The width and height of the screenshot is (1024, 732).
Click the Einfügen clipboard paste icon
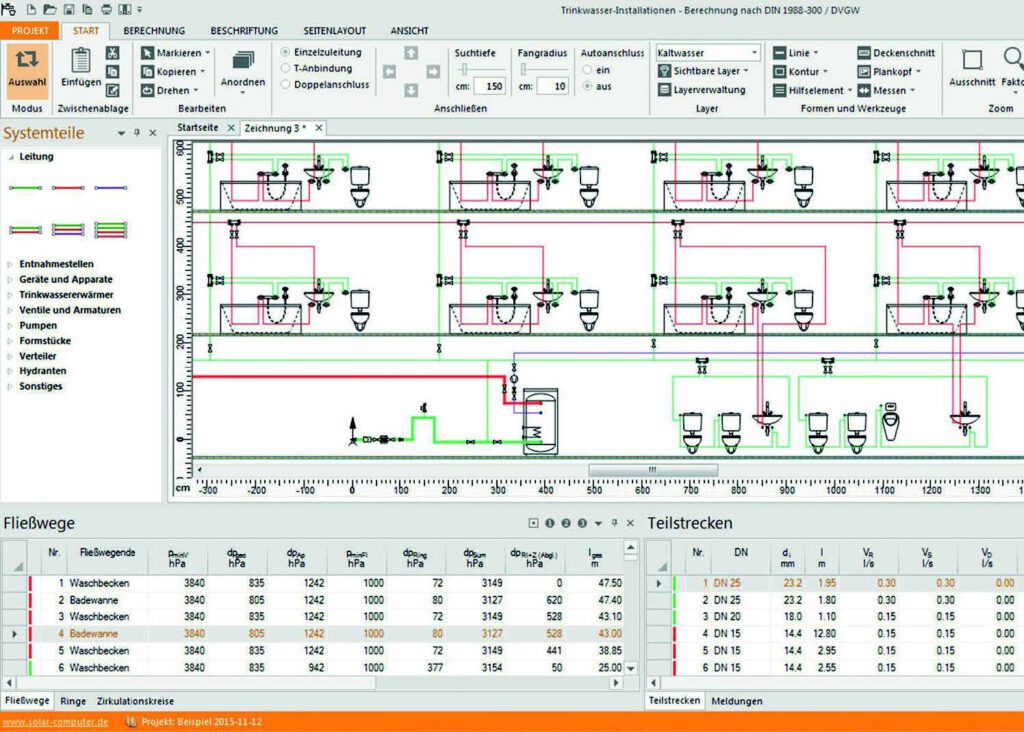[x=81, y=61]
